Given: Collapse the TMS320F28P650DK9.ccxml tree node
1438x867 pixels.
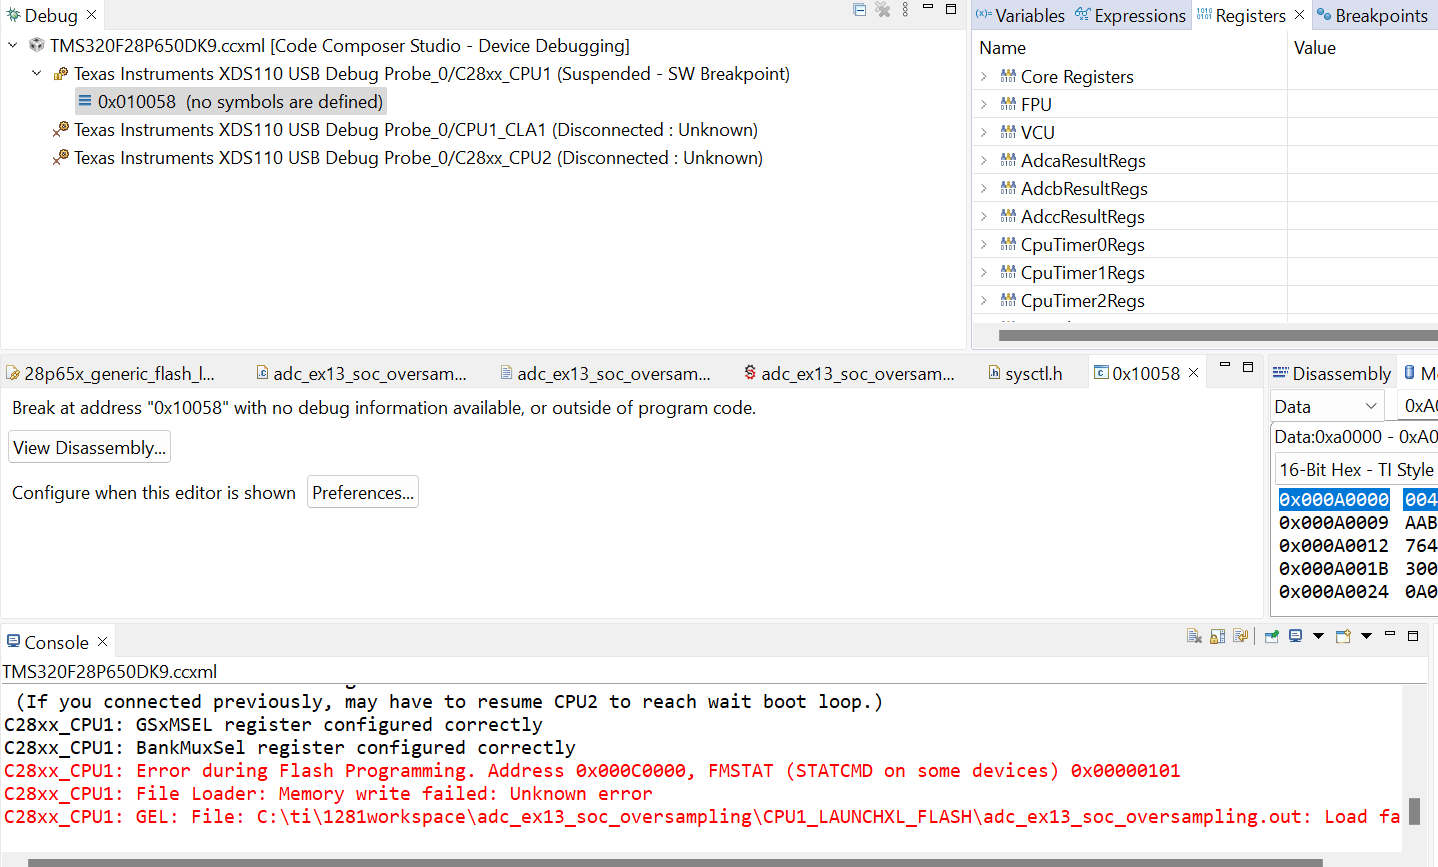Looking at the screenshot, I should tap(13, 45).
